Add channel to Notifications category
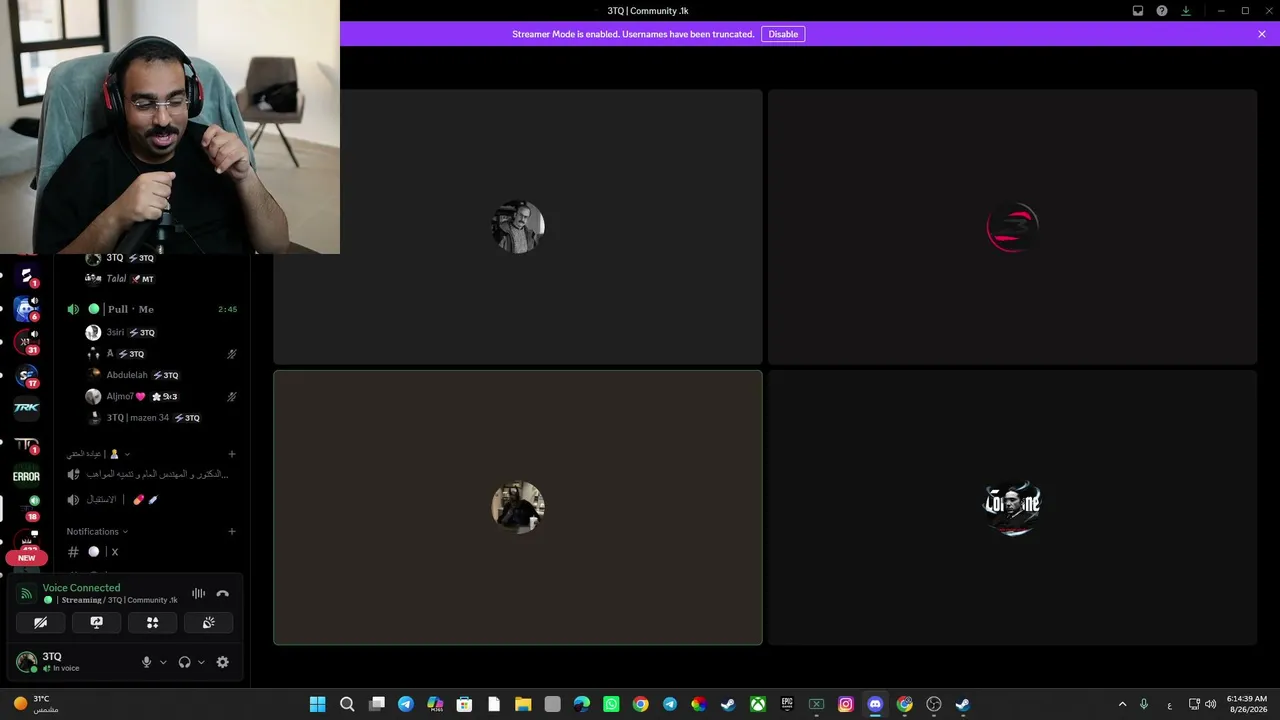Image resolution: width=1280 pixels, height=720 pixels. tap(232, 532)
